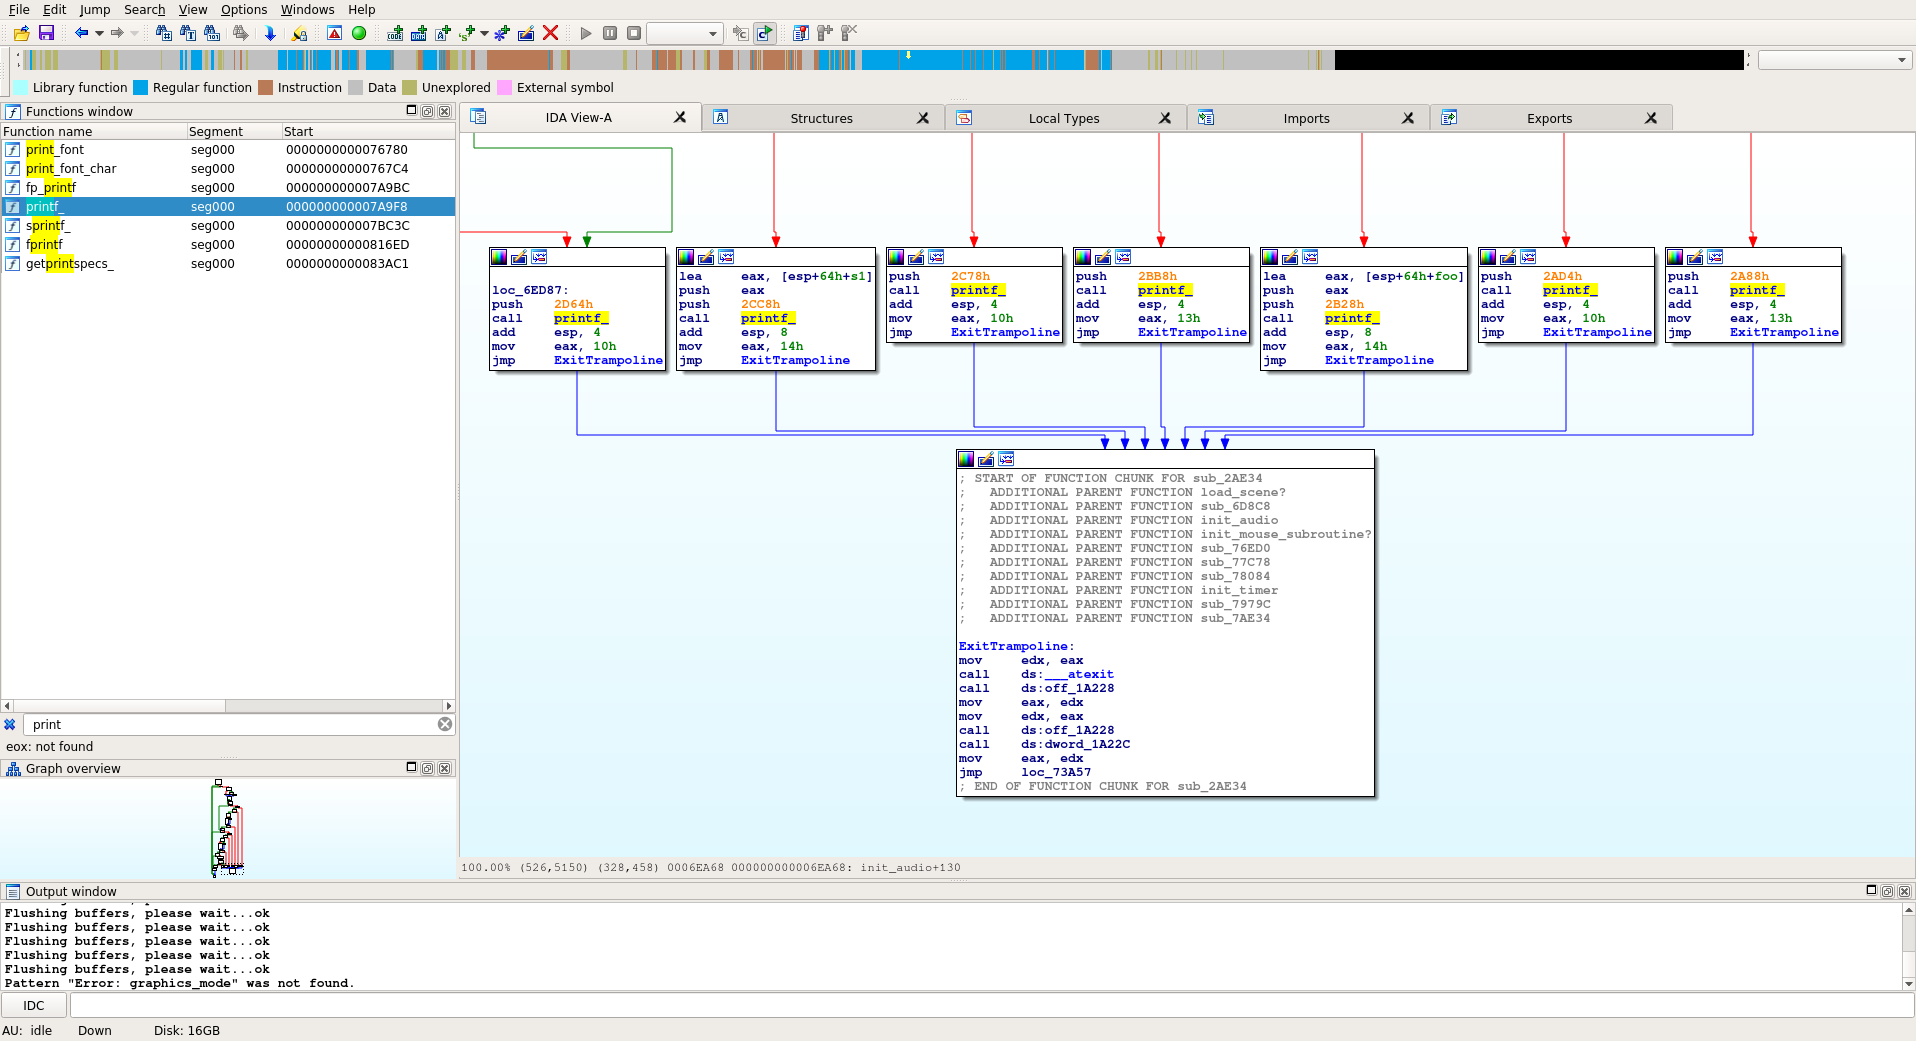
Task: Open the back-history dropdown arrow
Action: 99,33
